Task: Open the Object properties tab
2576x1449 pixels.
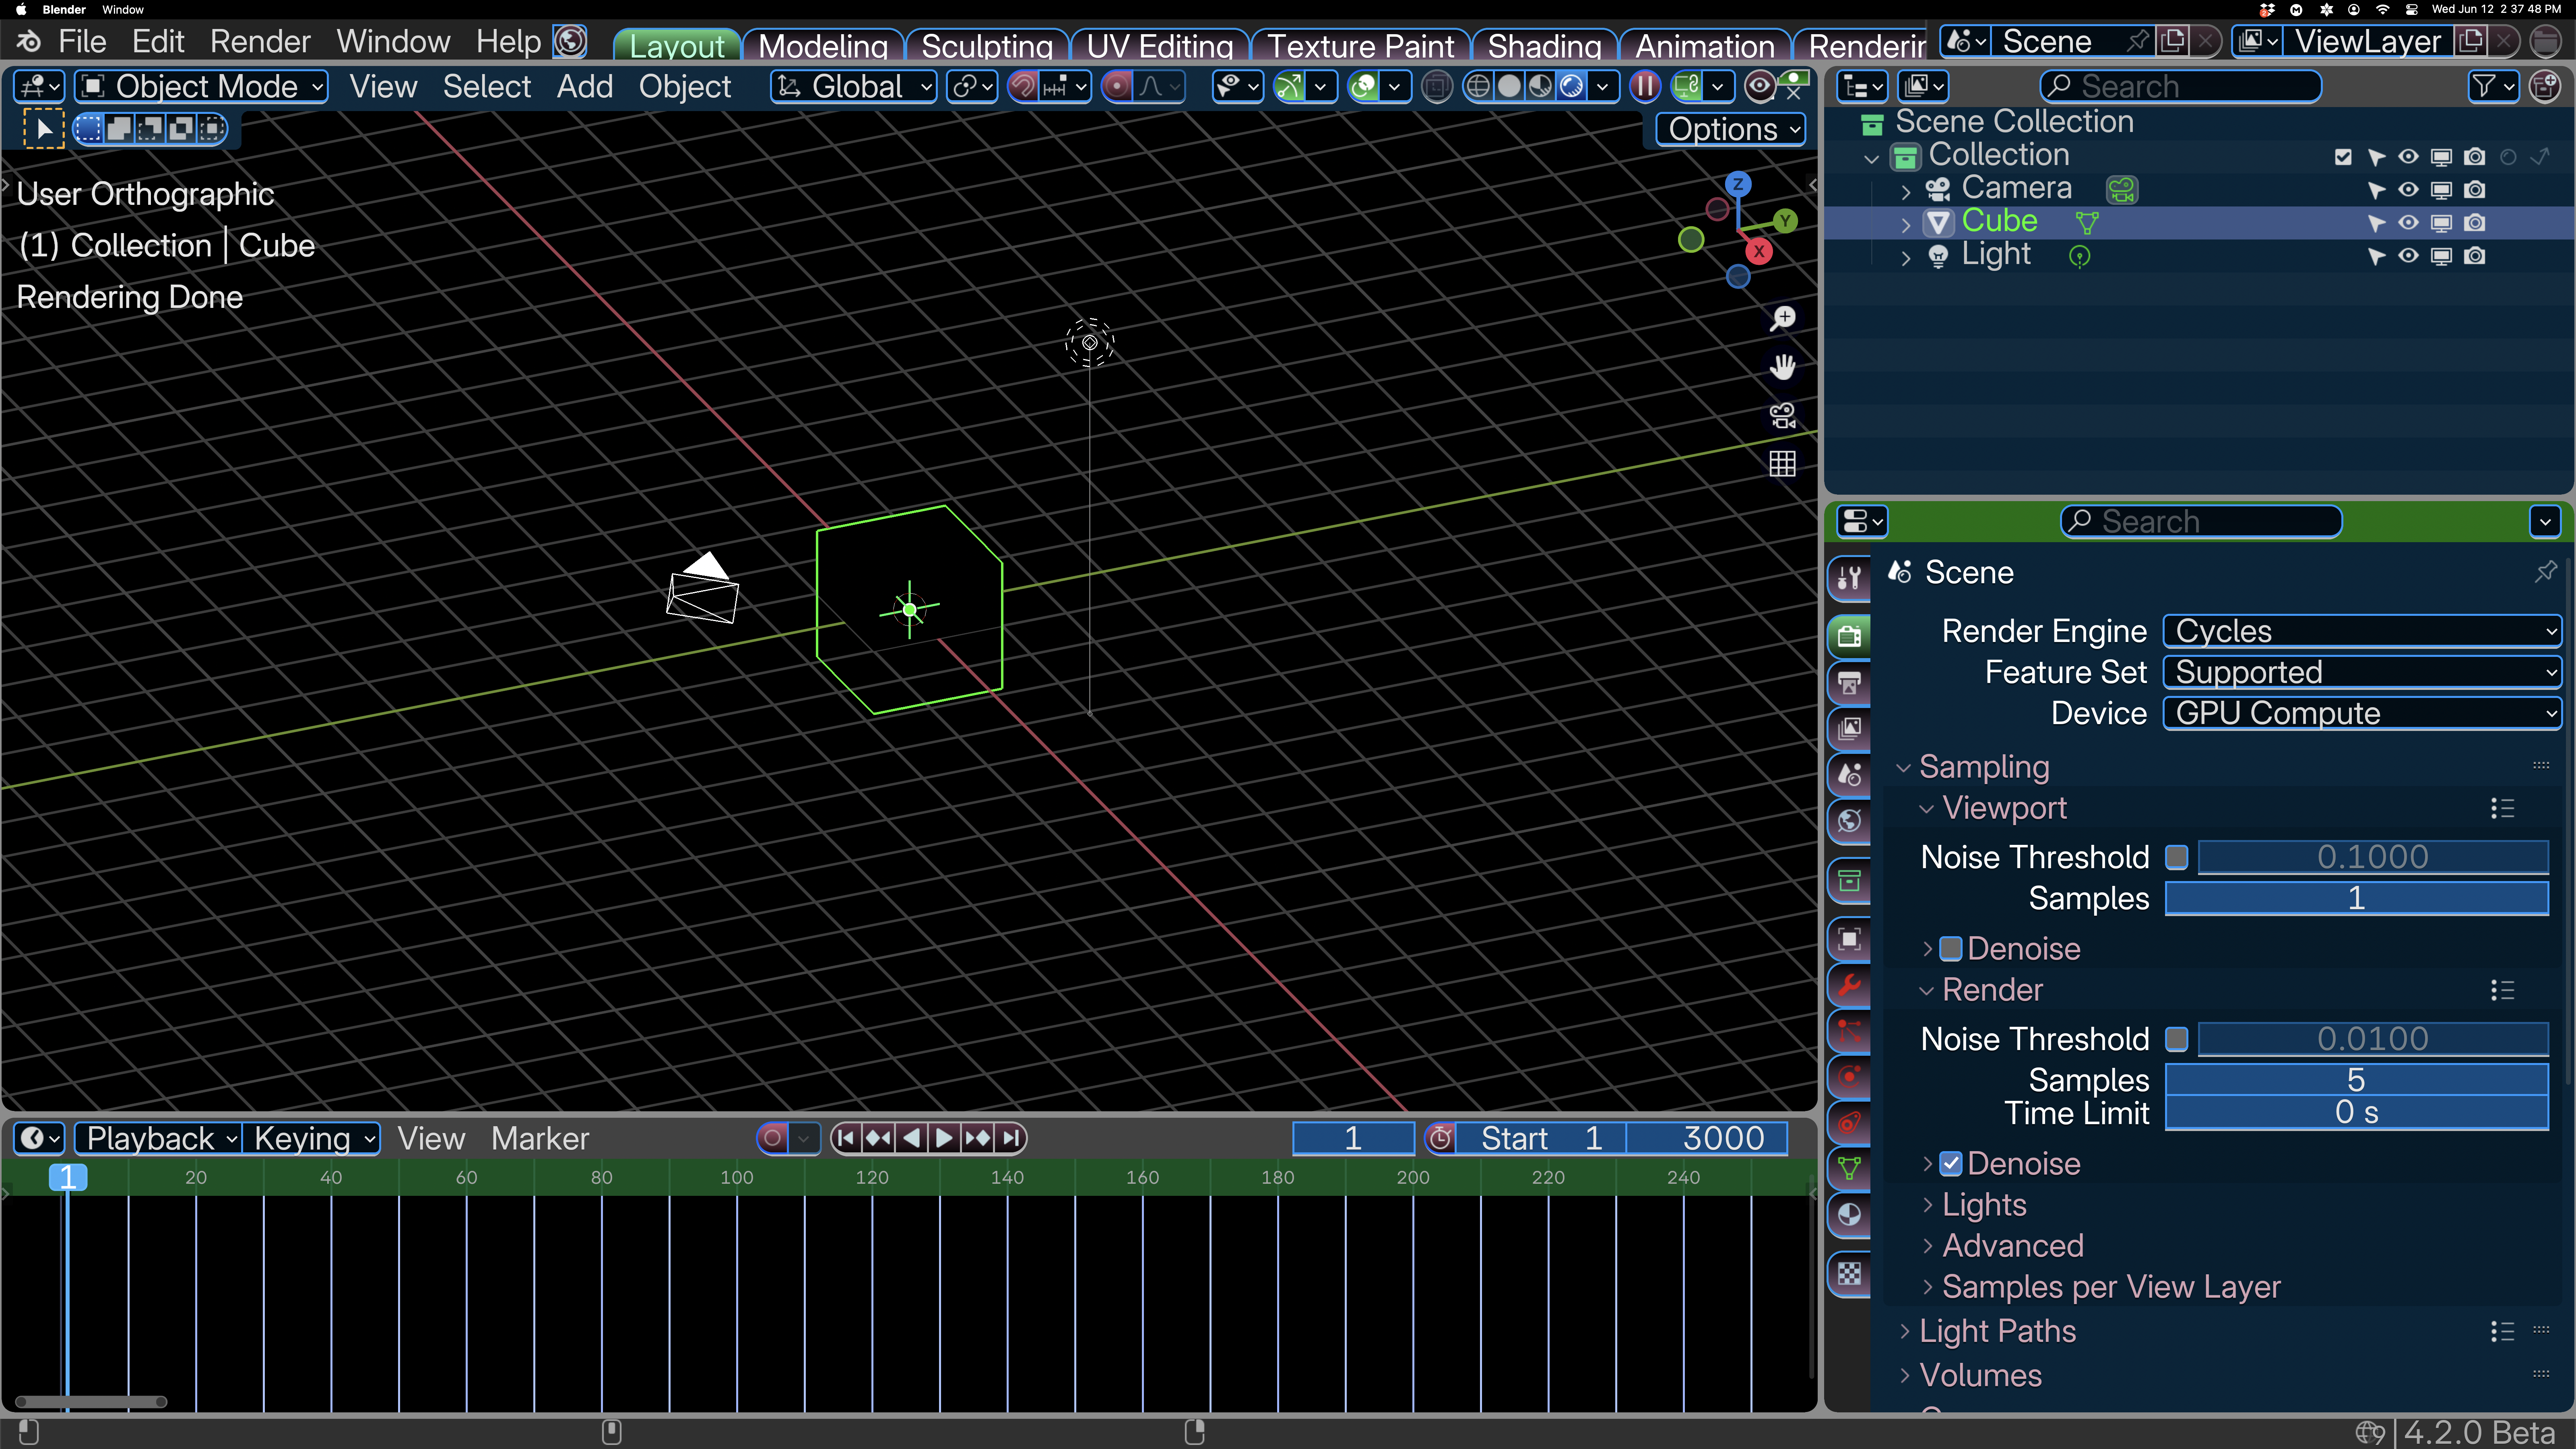Action: click(x=1849, y=939)
